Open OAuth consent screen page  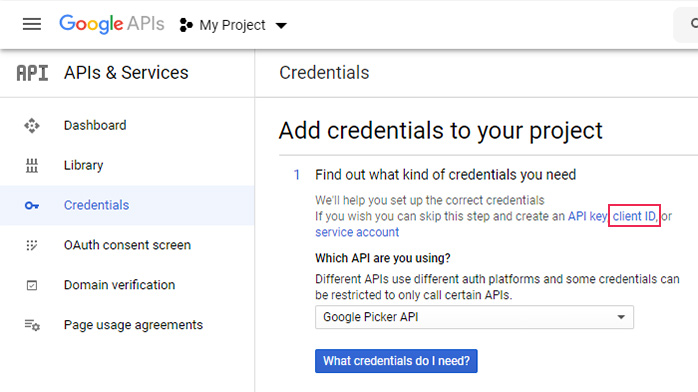pyautogui.click(x=127, y=245)
